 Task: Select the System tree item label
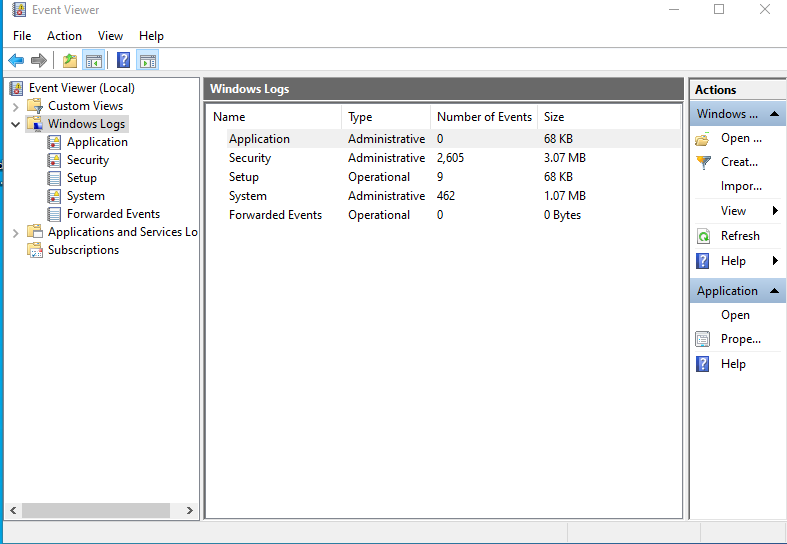[86, 196]
